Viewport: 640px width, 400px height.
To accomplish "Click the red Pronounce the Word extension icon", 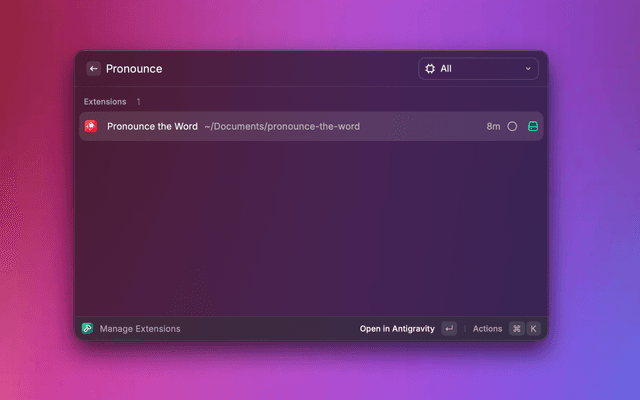I will click(91, 126).
